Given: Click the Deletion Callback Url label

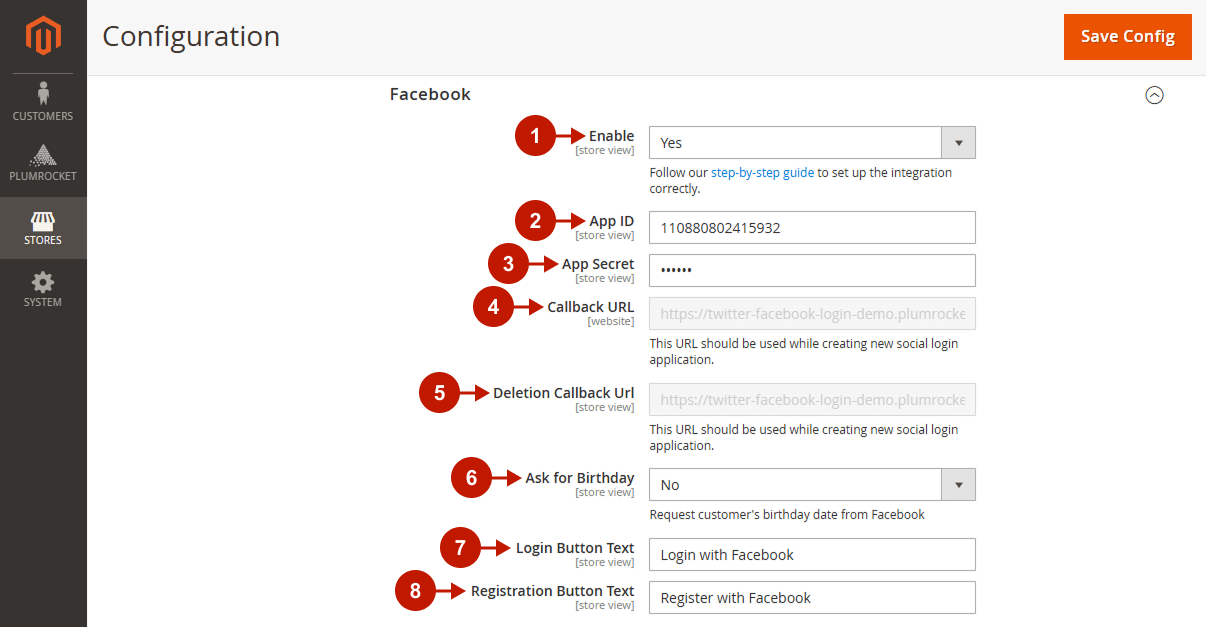Looking at the screenshot, I should pyautogui.click(x=563, y=393).
